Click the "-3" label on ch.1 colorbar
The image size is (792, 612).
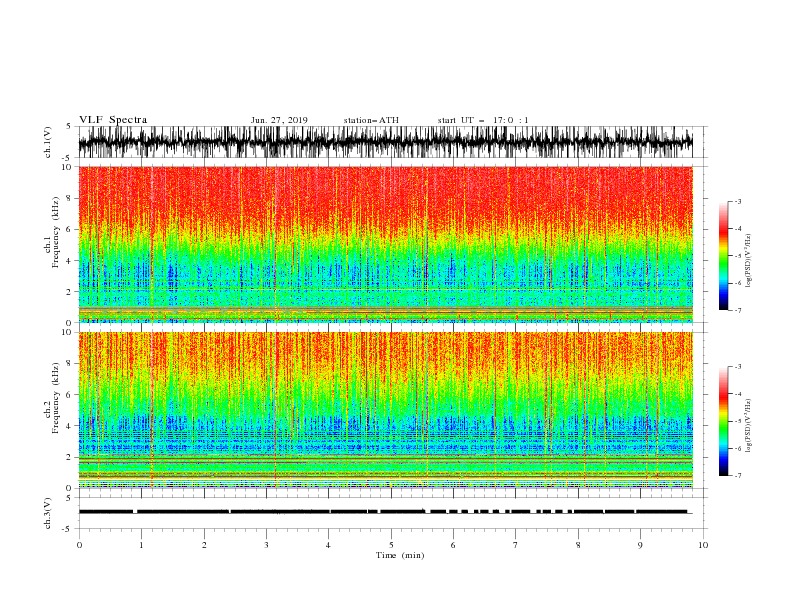(737, 202)
